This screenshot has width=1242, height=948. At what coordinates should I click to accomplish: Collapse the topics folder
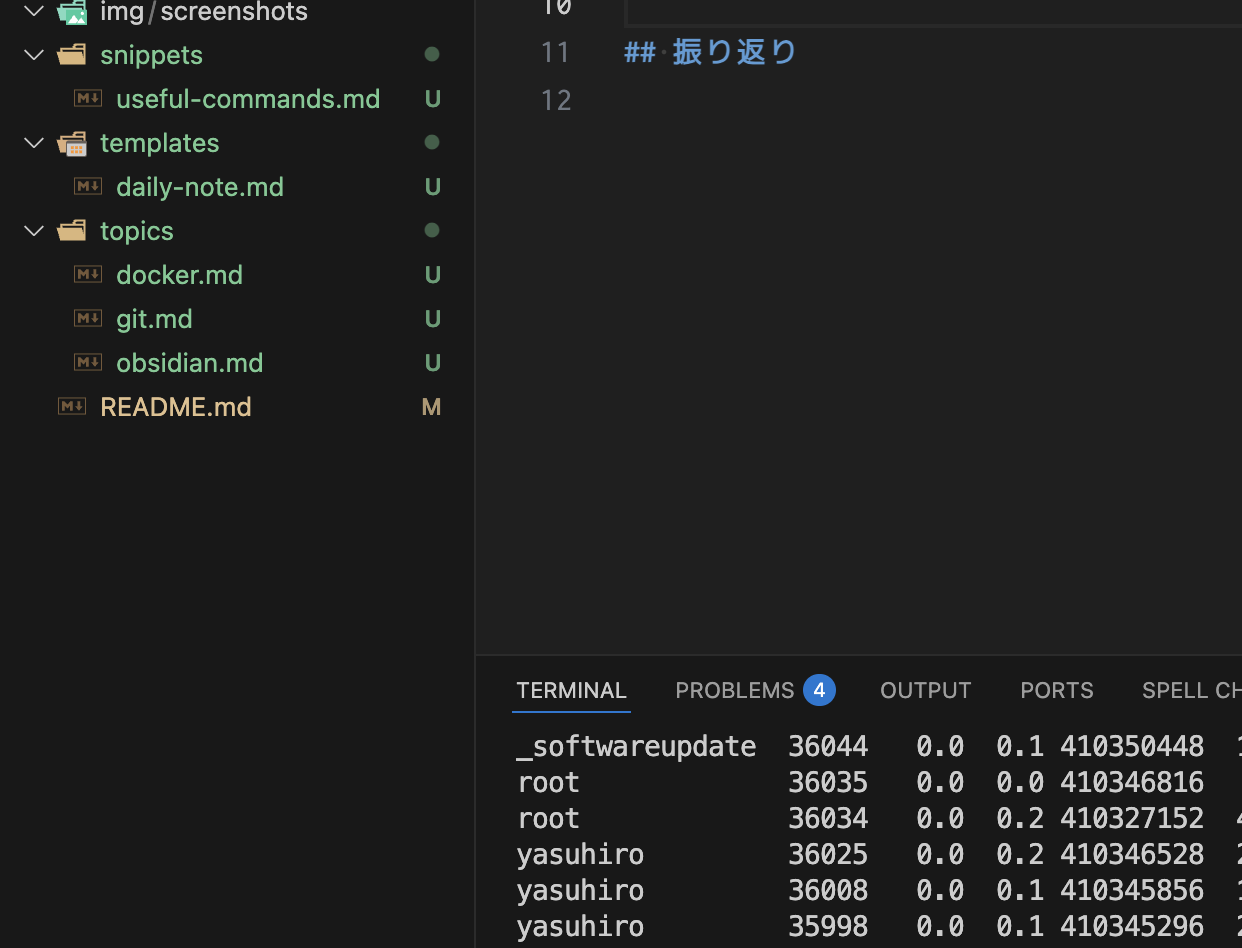pos(33,230)
